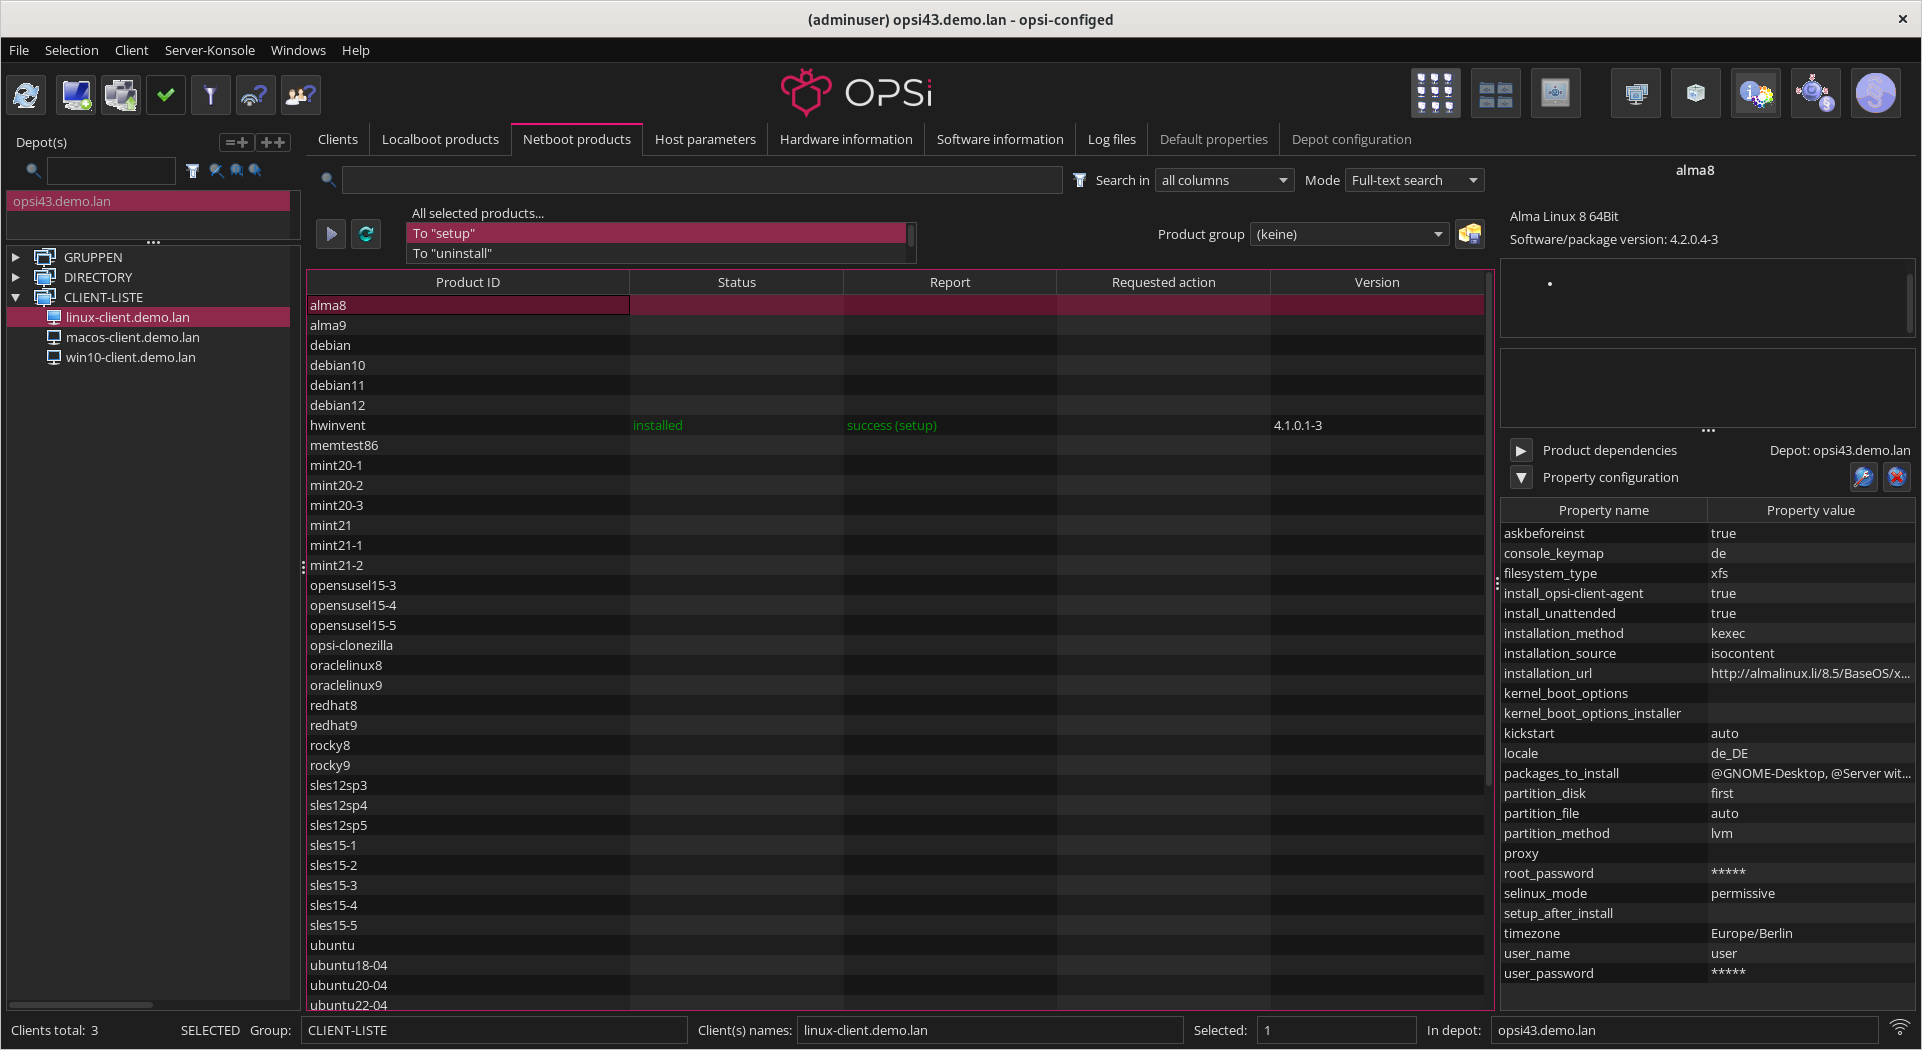Click the client tree horizontal scrollbar
The width and height of the screenshot is (1922, 1050).
tap(80, 1004)
